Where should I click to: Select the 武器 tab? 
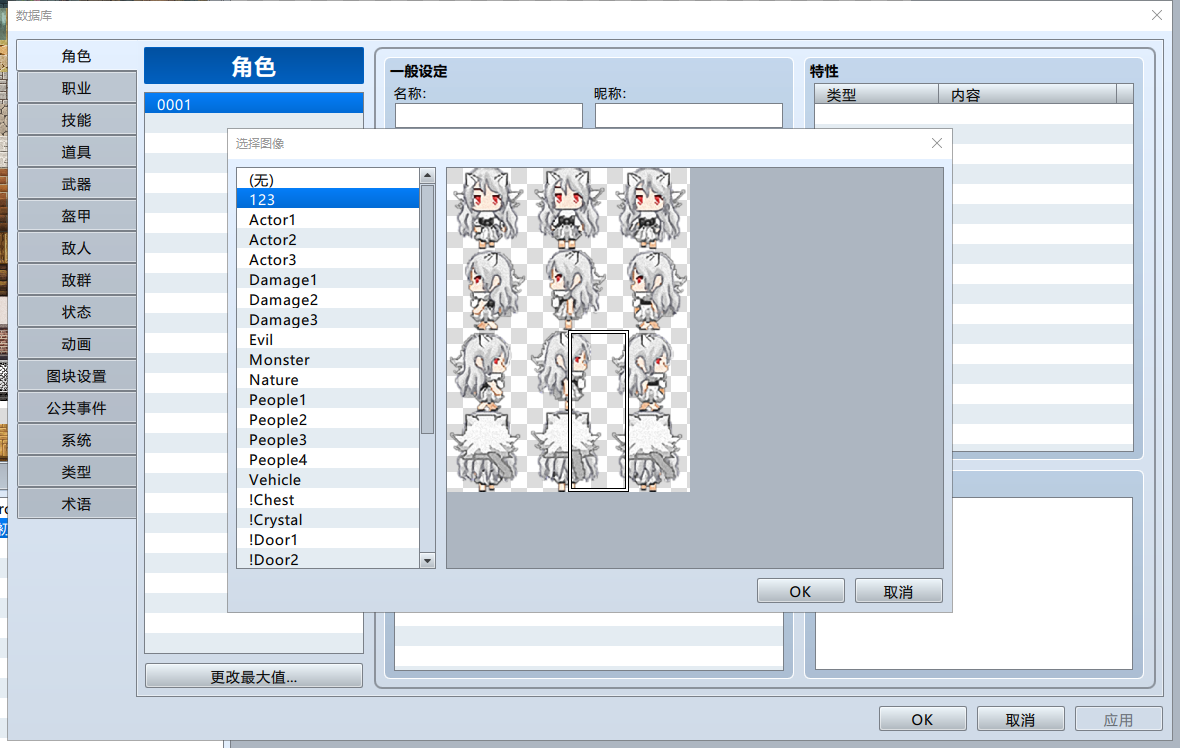click(76, 184)
